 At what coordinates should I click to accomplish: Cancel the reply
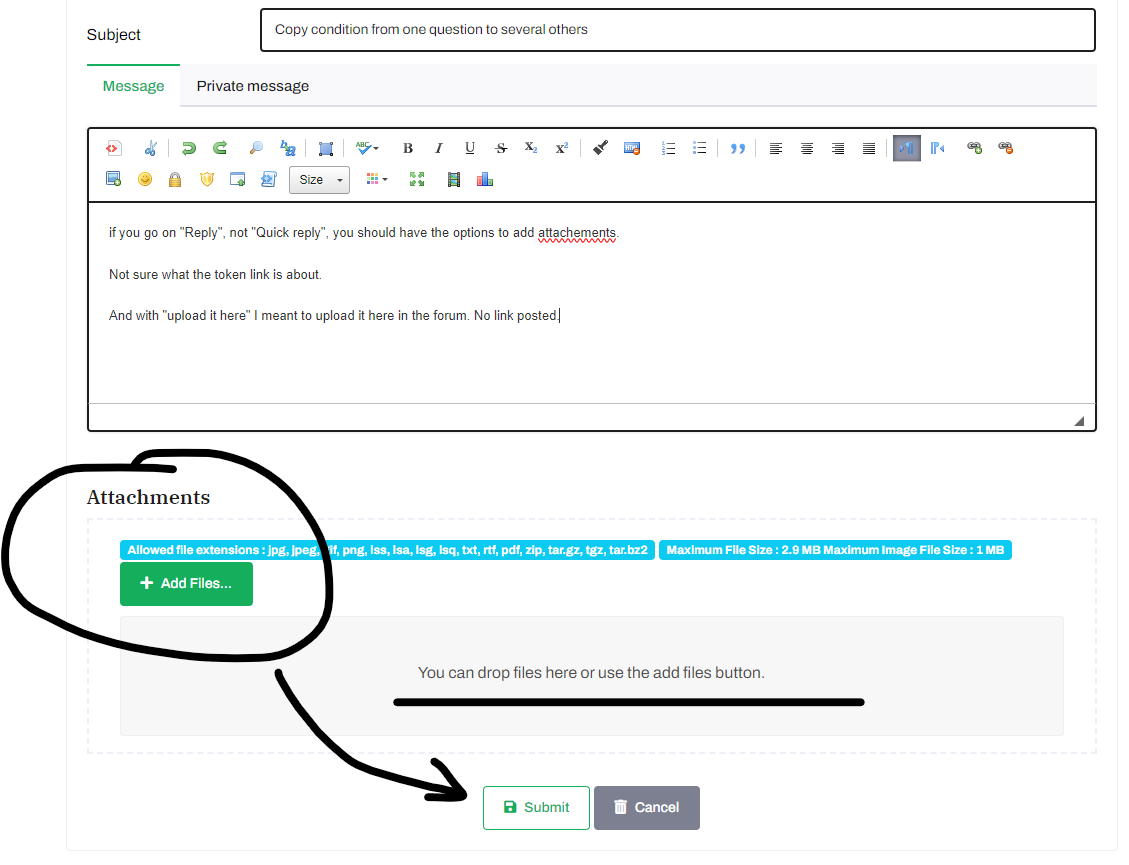646,807
